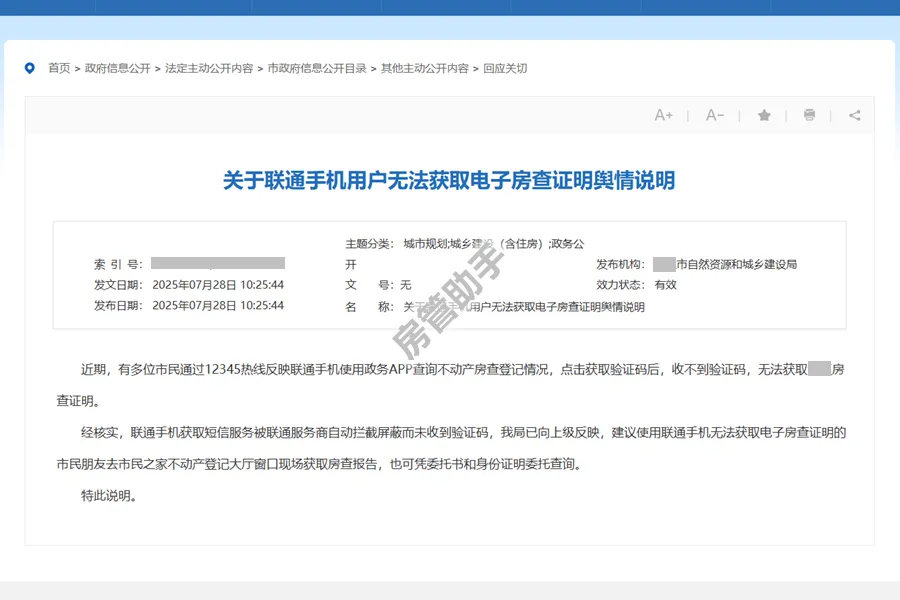
Task: Select 市政府信息公开目录 in breadcrumb
Action: tap(317, 68)
